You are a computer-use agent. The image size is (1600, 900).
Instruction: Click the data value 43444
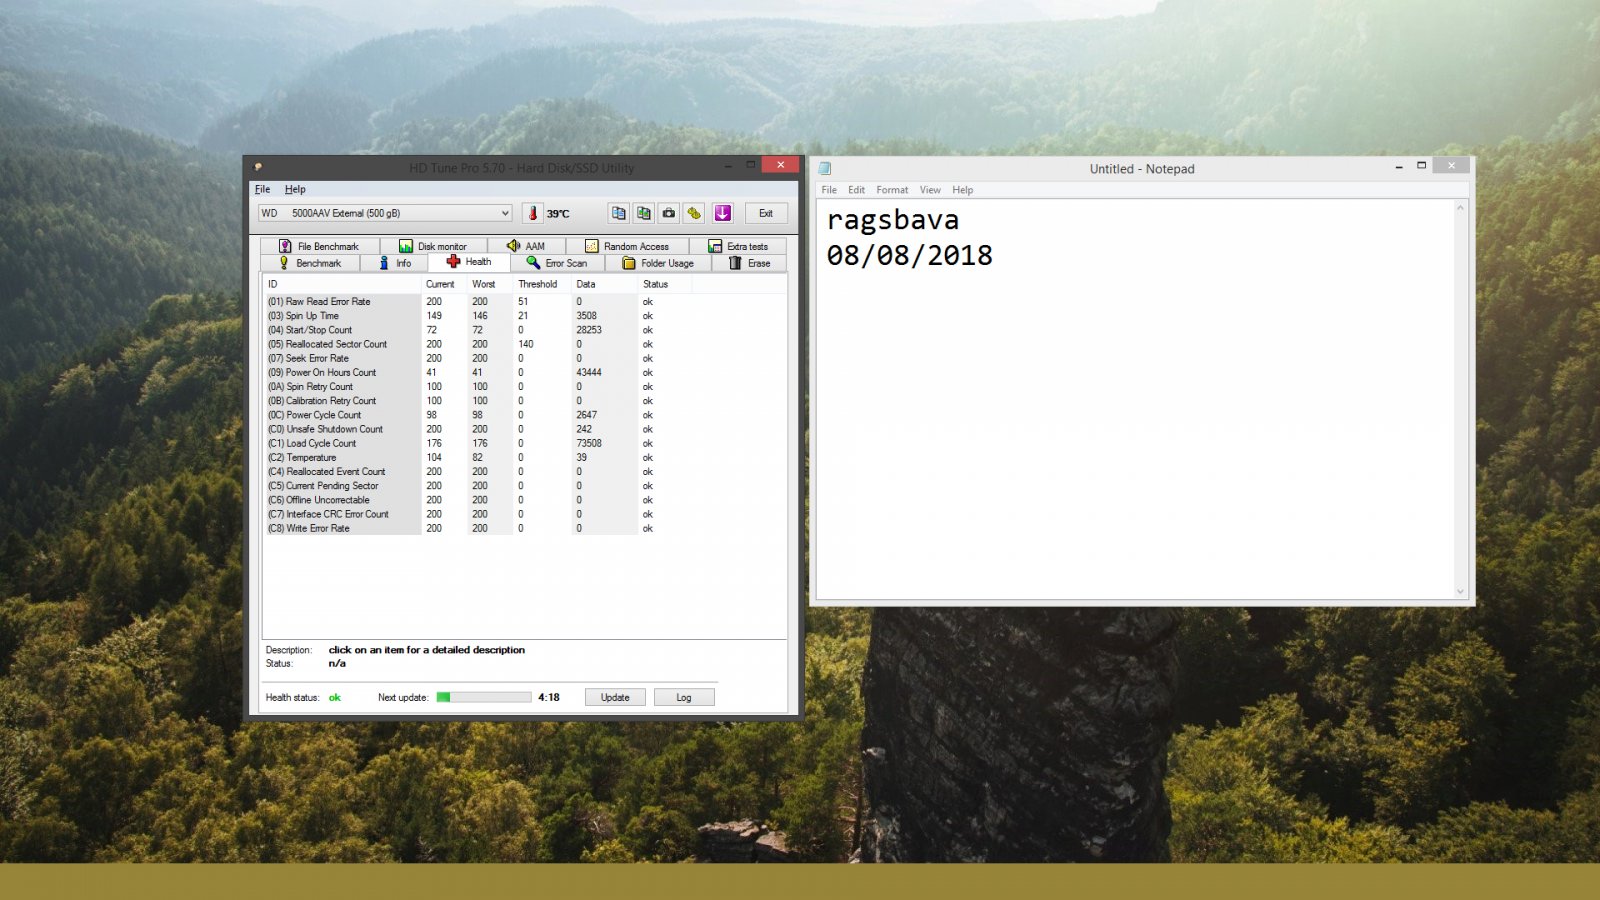[589, 372]
